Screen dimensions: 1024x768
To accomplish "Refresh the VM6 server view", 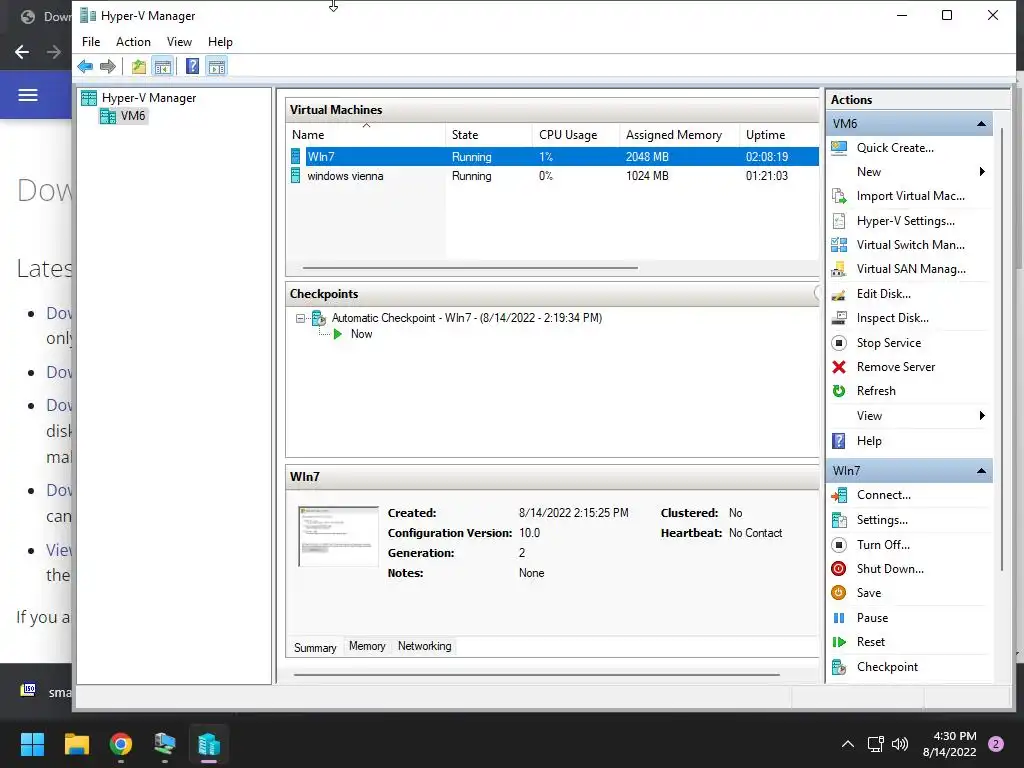I will pyautogui.click(x=876, y=391).
